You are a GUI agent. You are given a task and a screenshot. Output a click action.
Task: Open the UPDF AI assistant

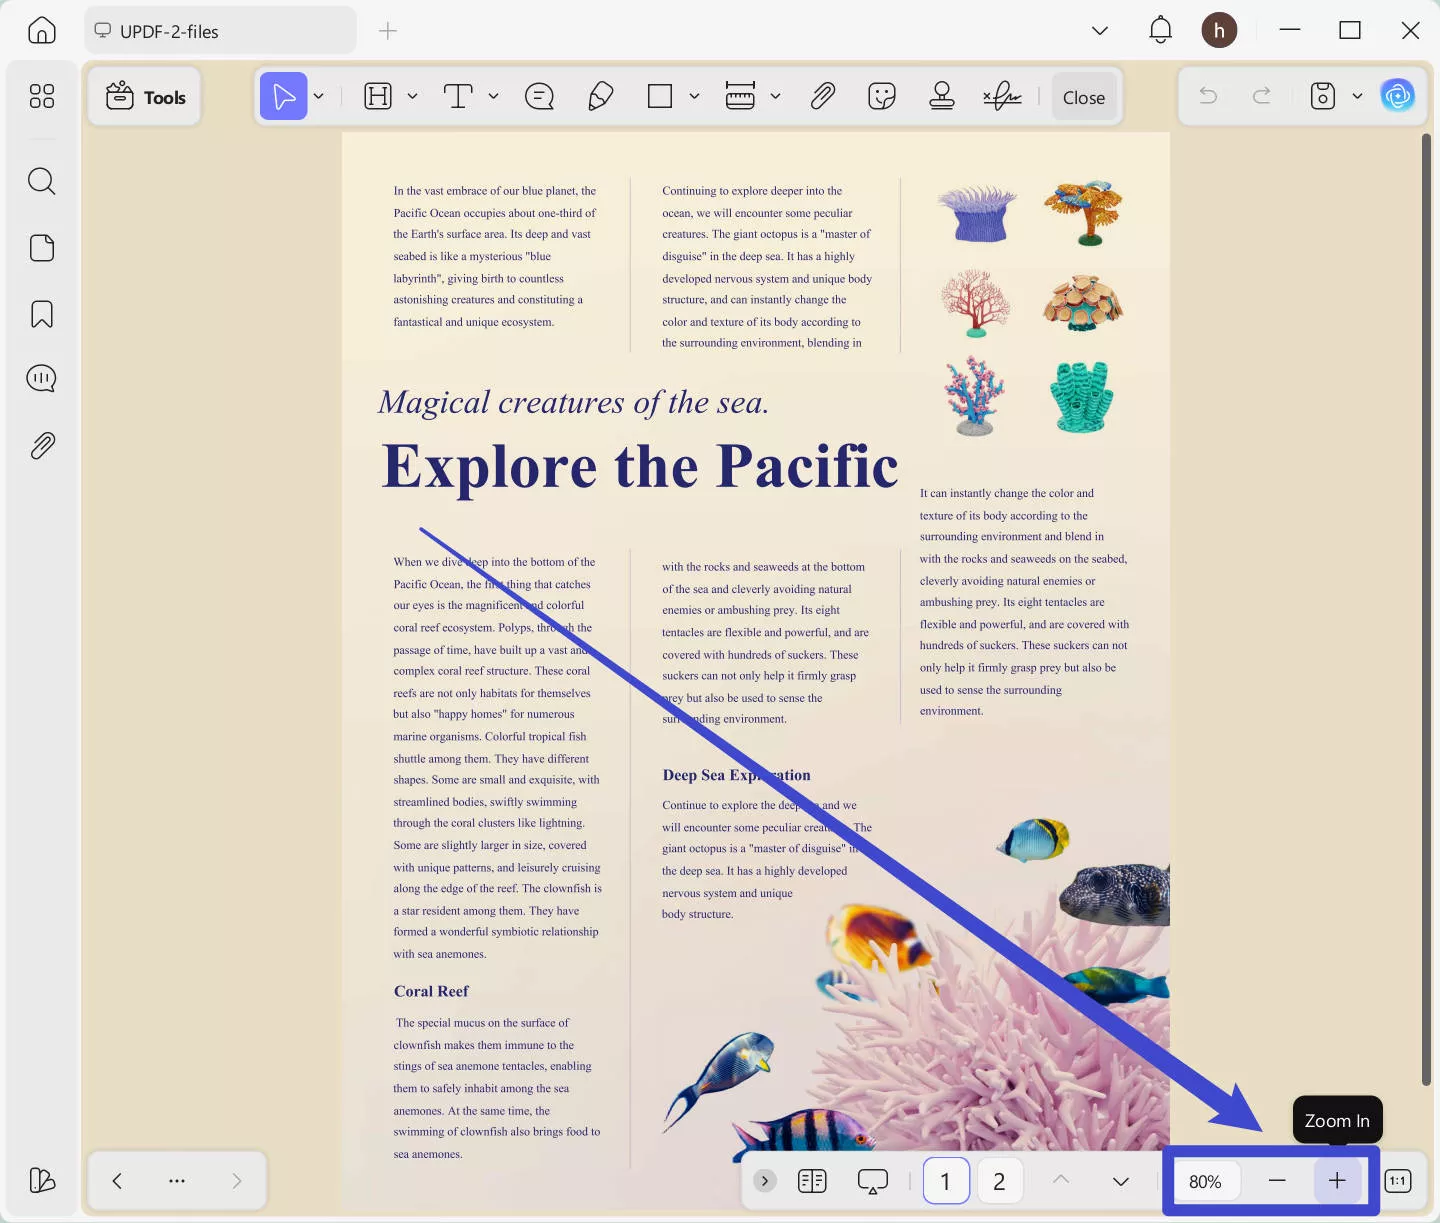point(1397,96)
